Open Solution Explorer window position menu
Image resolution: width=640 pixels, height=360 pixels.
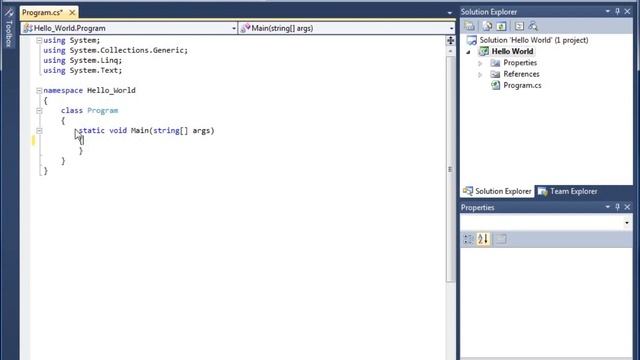point(607,12)
